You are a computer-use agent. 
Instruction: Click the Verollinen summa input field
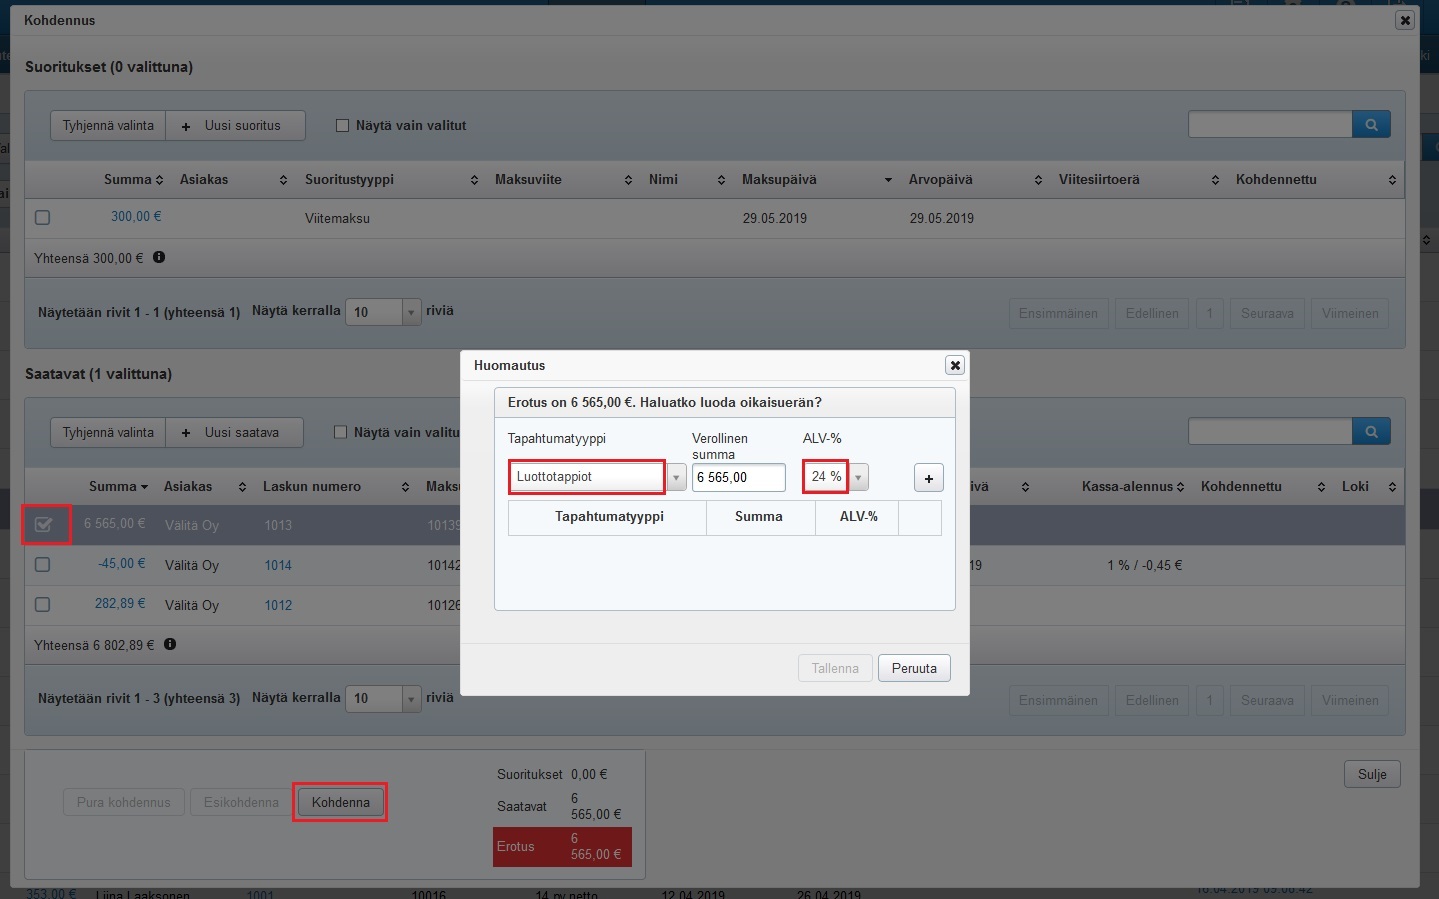pos(738,478)
